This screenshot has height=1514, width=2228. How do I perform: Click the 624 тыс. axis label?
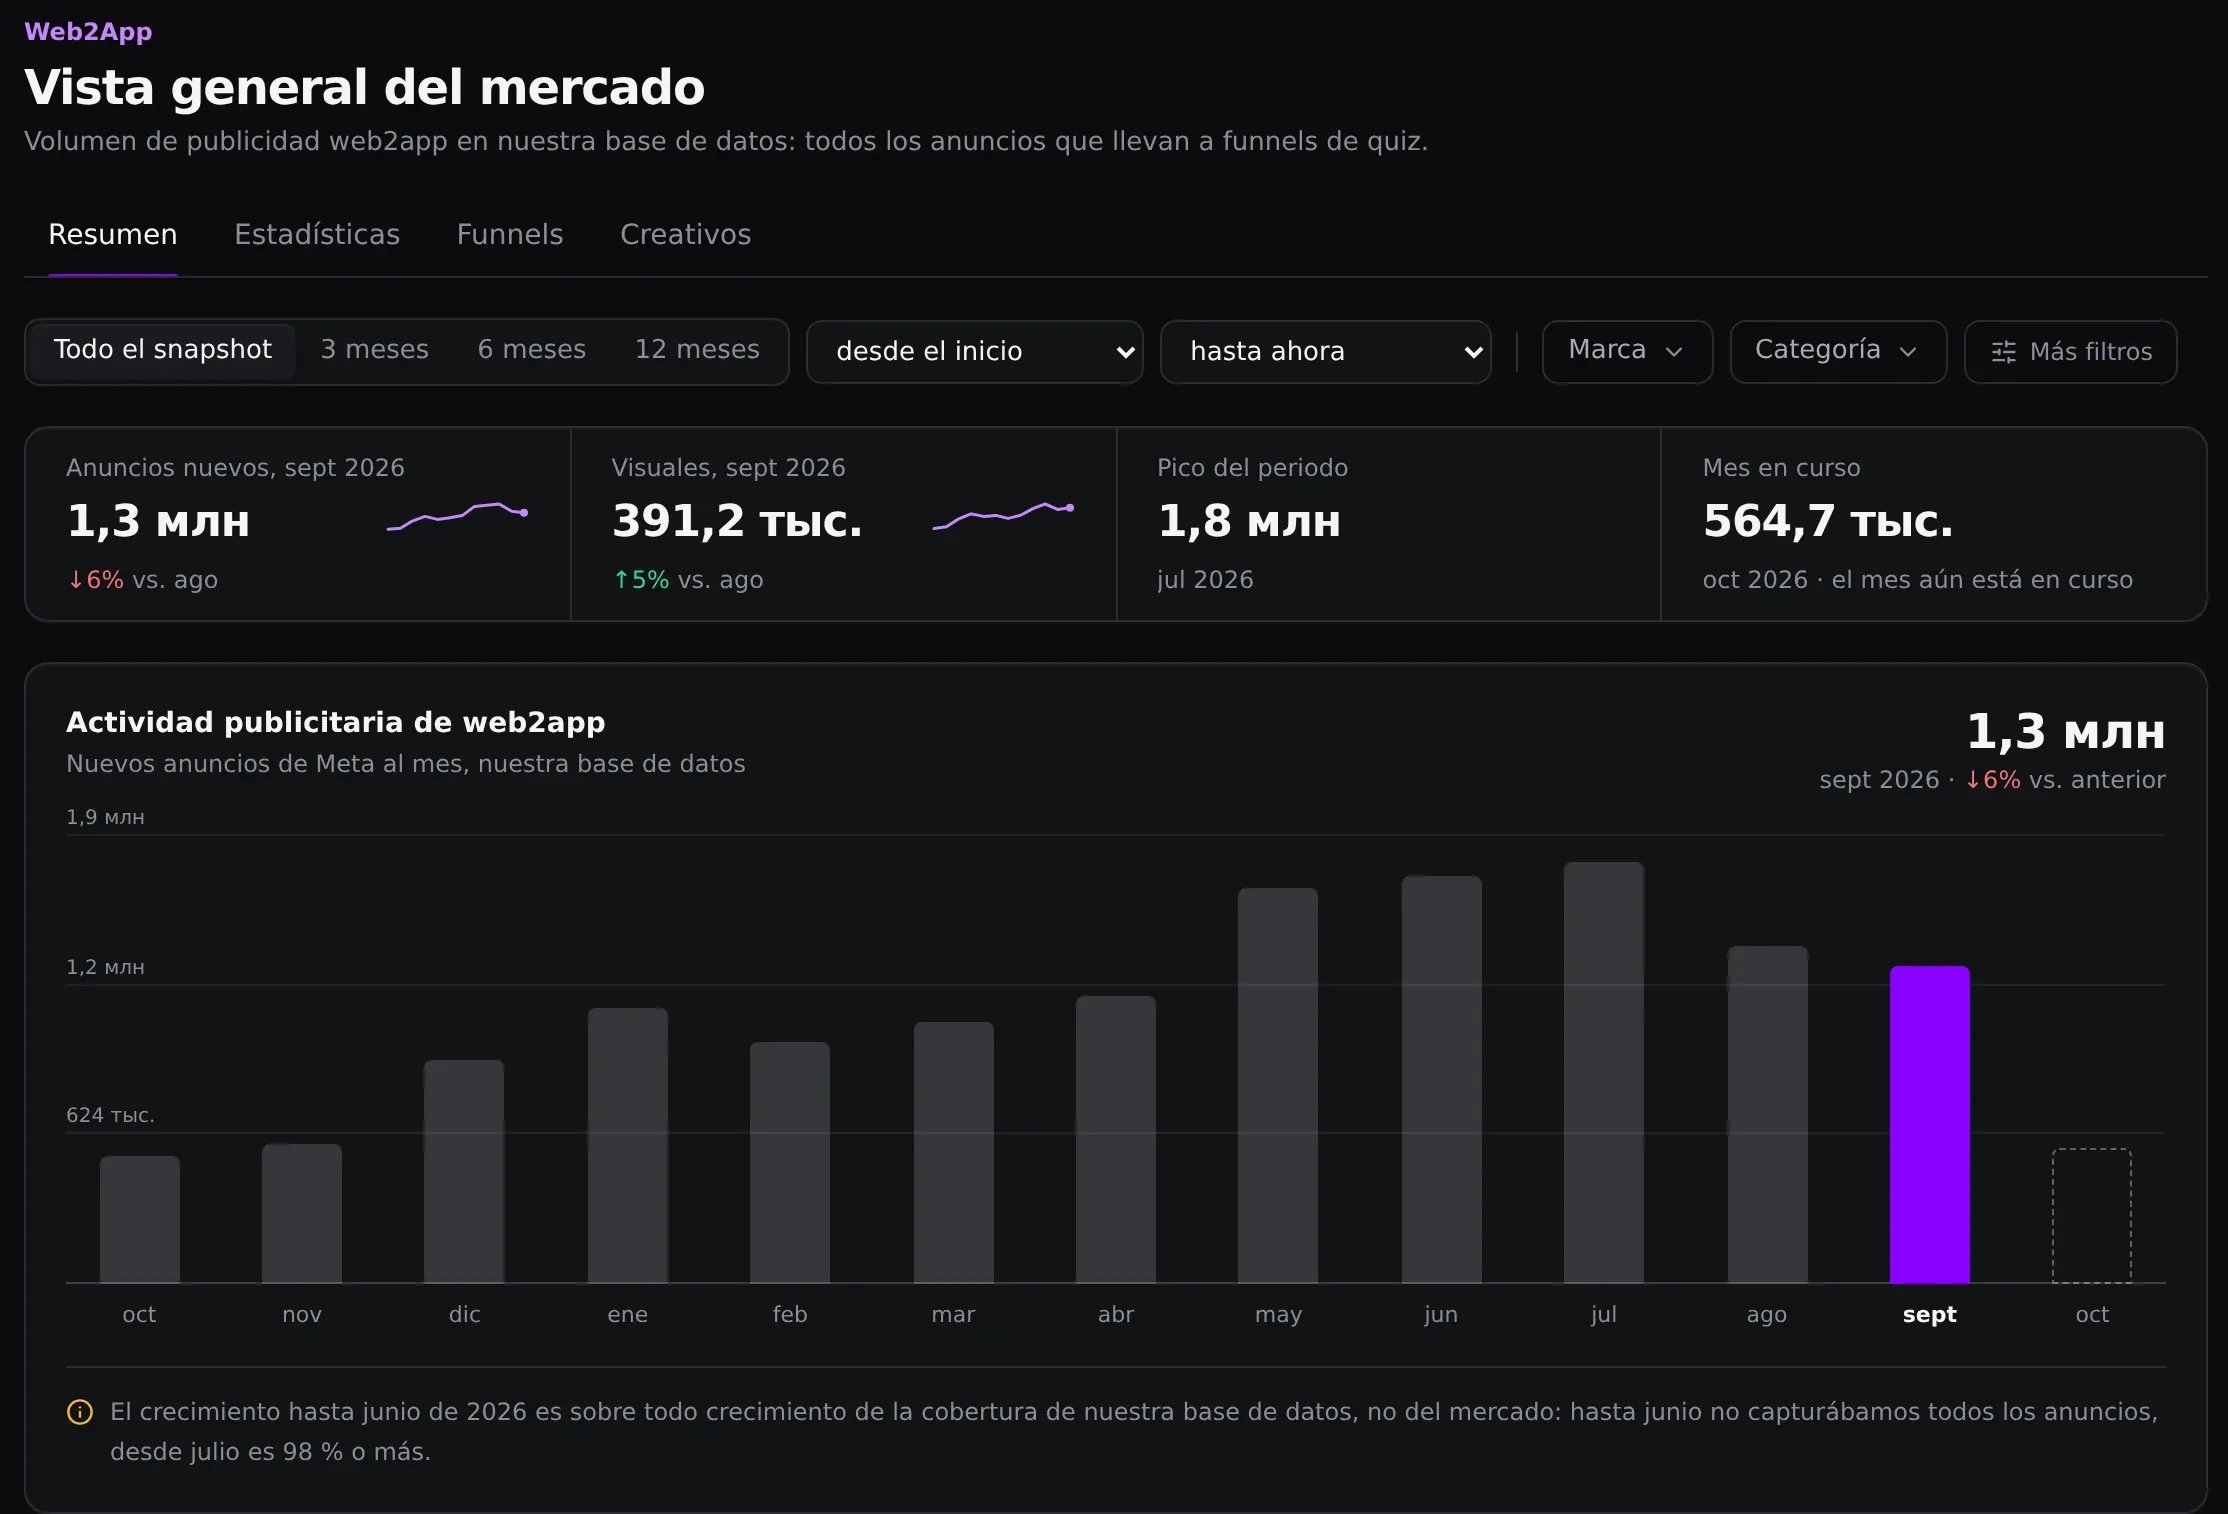(x=110, y=1115)
